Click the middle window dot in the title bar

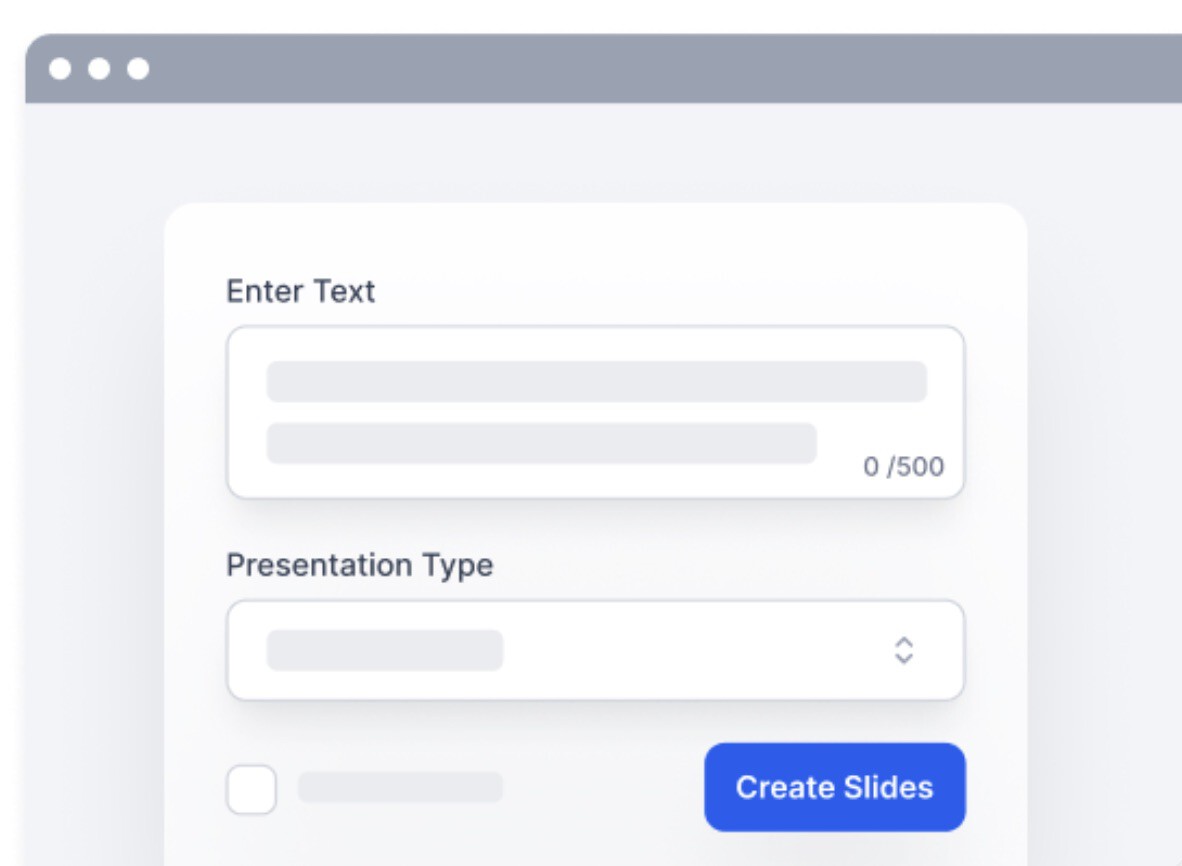(99, 69)
